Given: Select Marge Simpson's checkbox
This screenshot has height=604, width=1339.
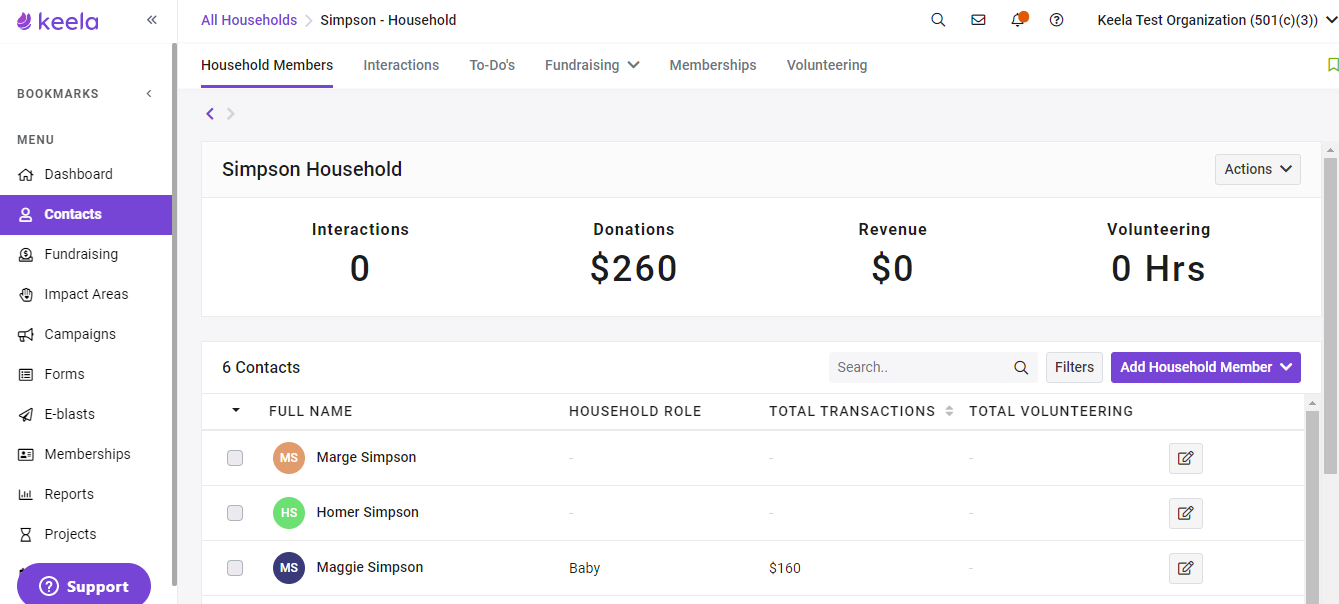Looking at the screenshot, I should pyautogui.click(x=235, y=458).
